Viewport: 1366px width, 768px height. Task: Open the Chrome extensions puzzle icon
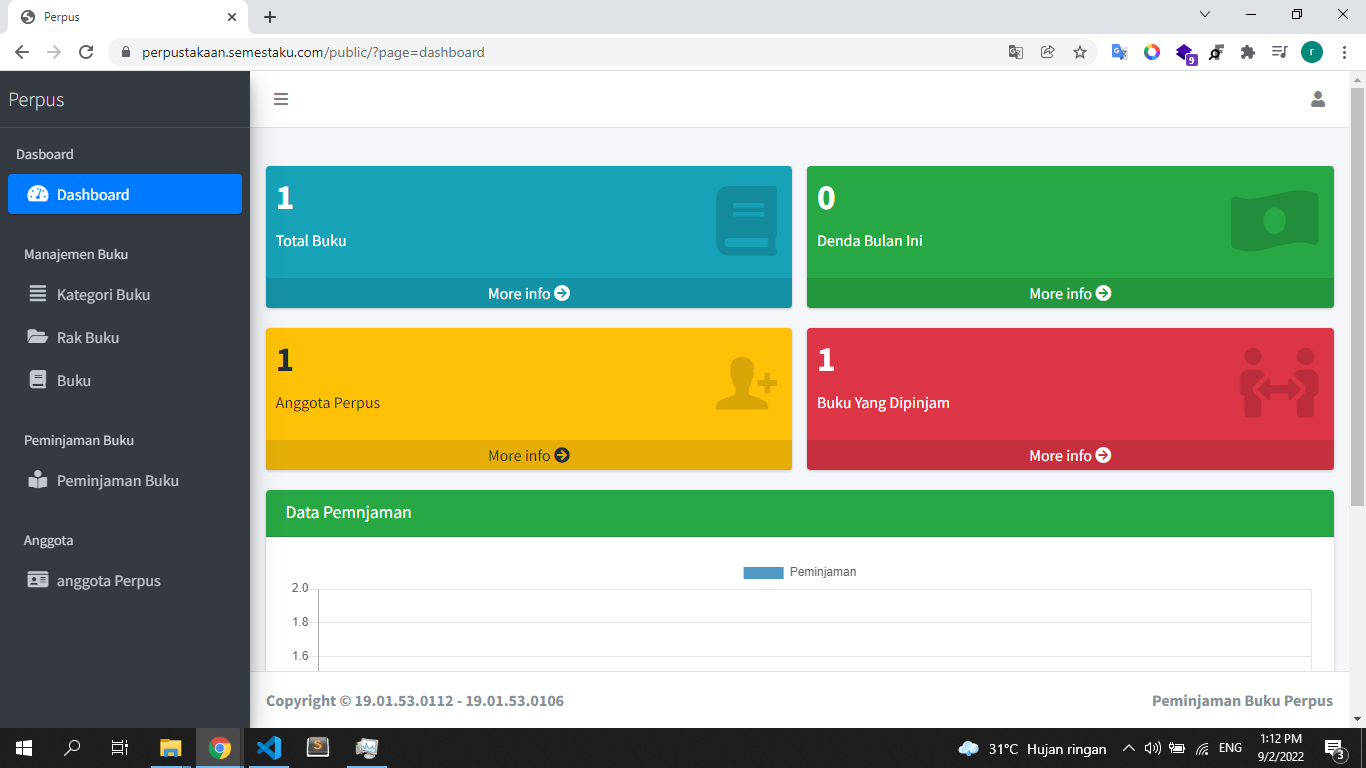1247,52
